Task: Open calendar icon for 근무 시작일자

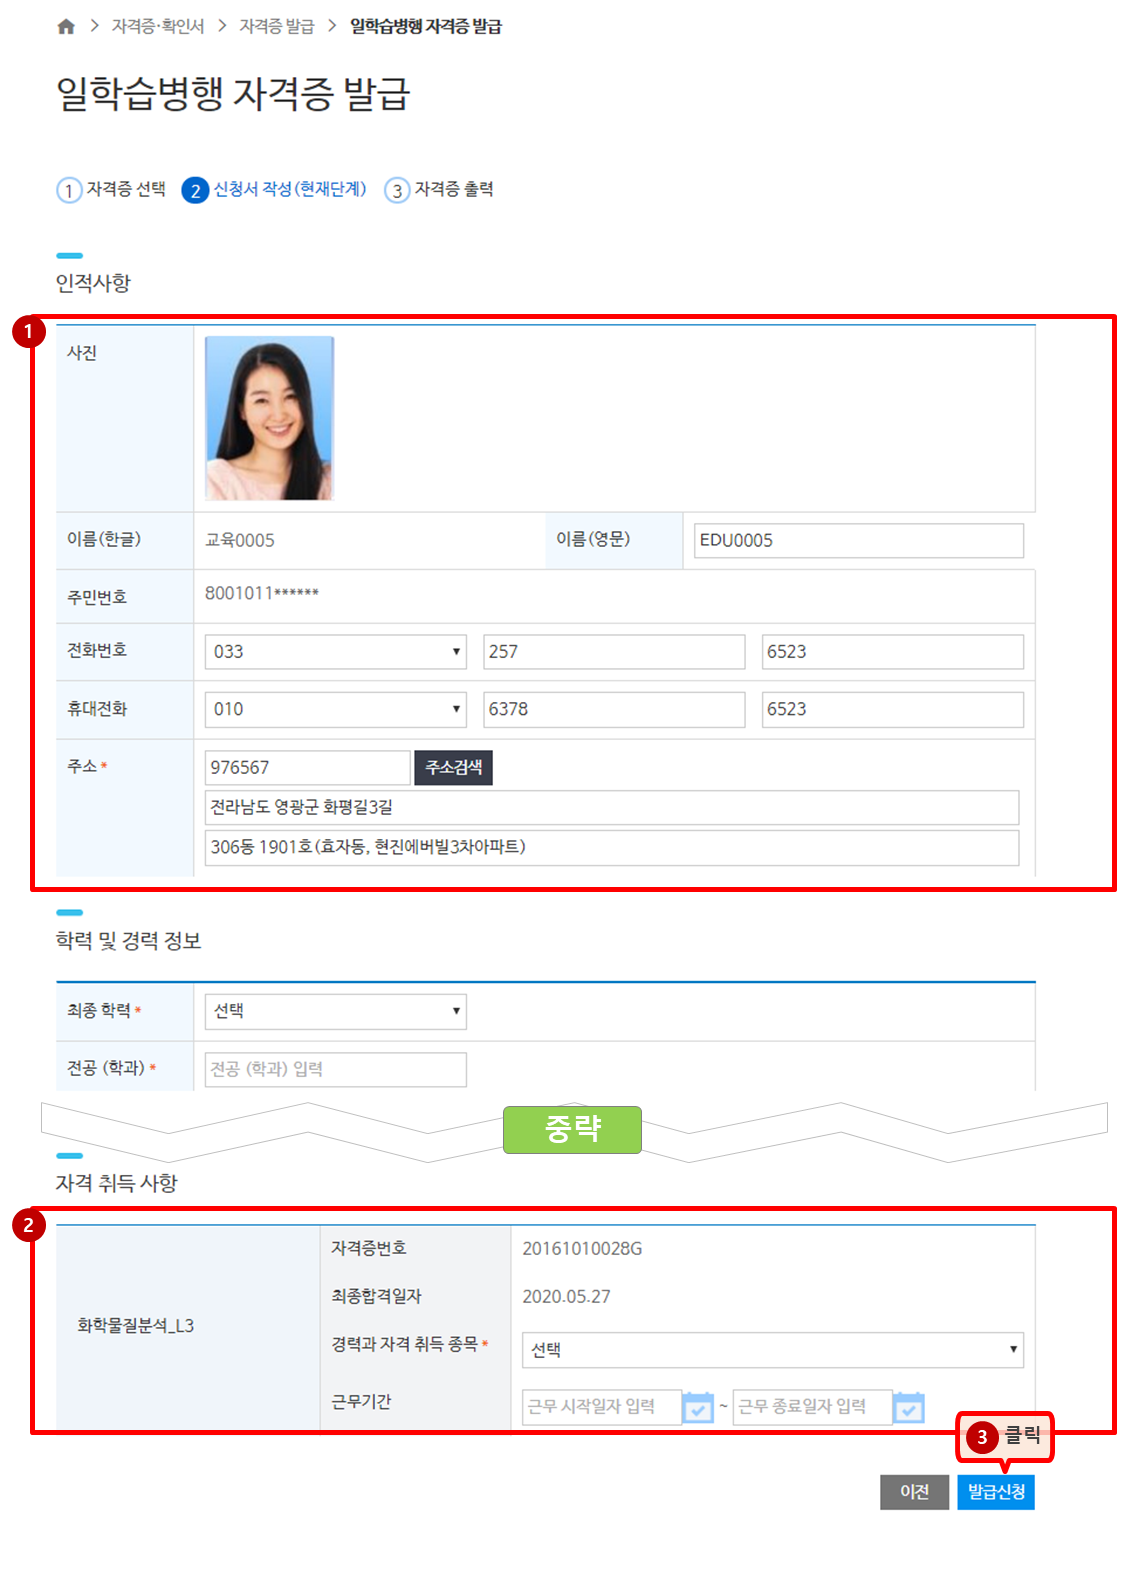Action: [x=698, y=1407]
